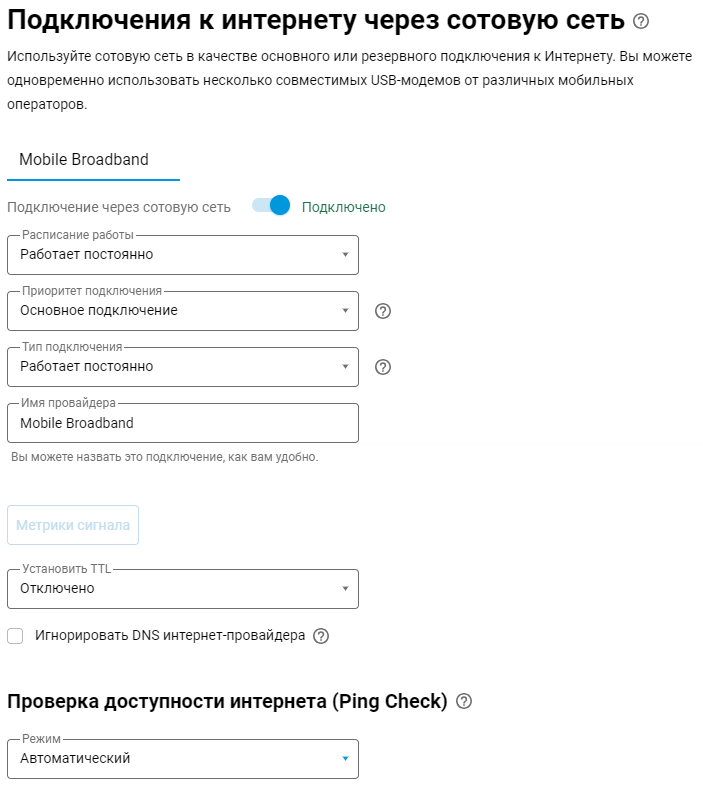Click help icon next to Приоритет подключения
703x791 pixels.
pos(383,311)
